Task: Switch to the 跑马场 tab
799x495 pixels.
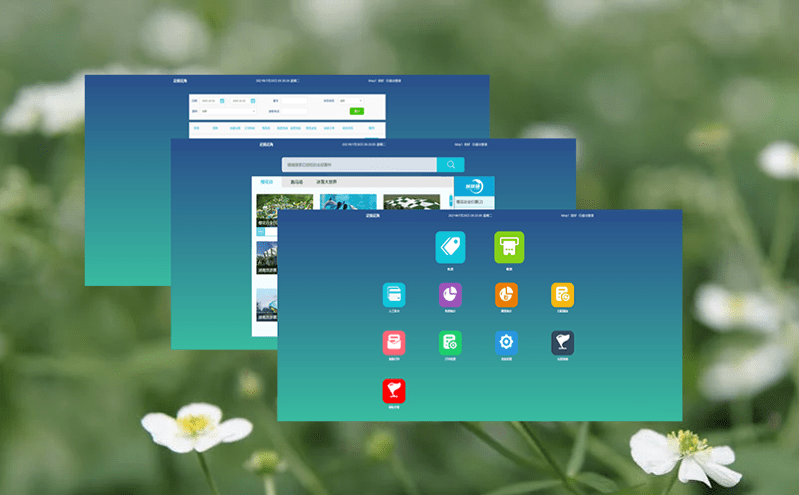Action: coord(297,183)
